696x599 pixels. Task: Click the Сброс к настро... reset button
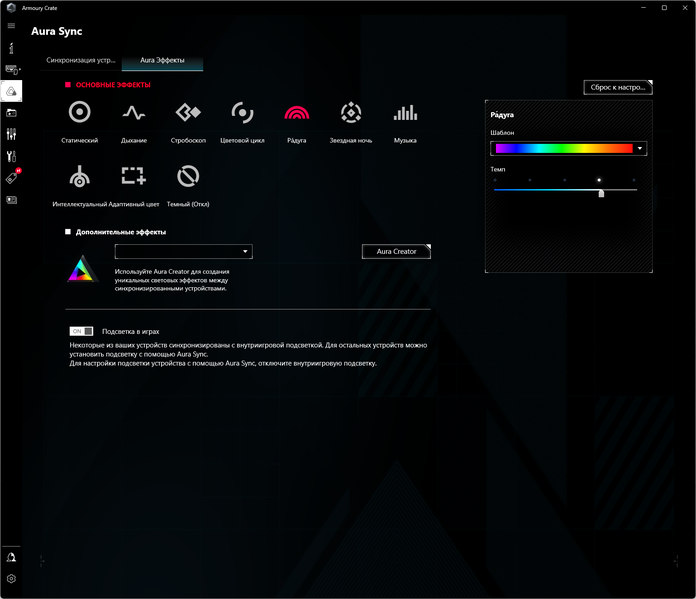pyautogui.click(x=618, y=87)
